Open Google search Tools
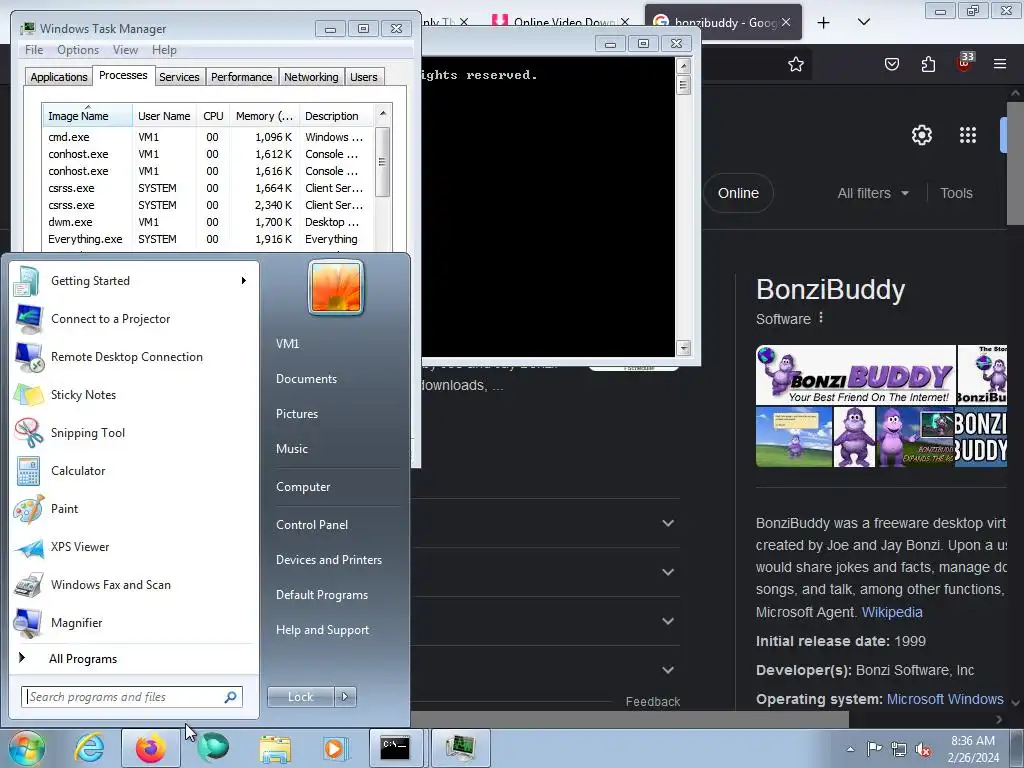Image resolution: width=1024 pixels, height=768 pixels. coord(956,193)
